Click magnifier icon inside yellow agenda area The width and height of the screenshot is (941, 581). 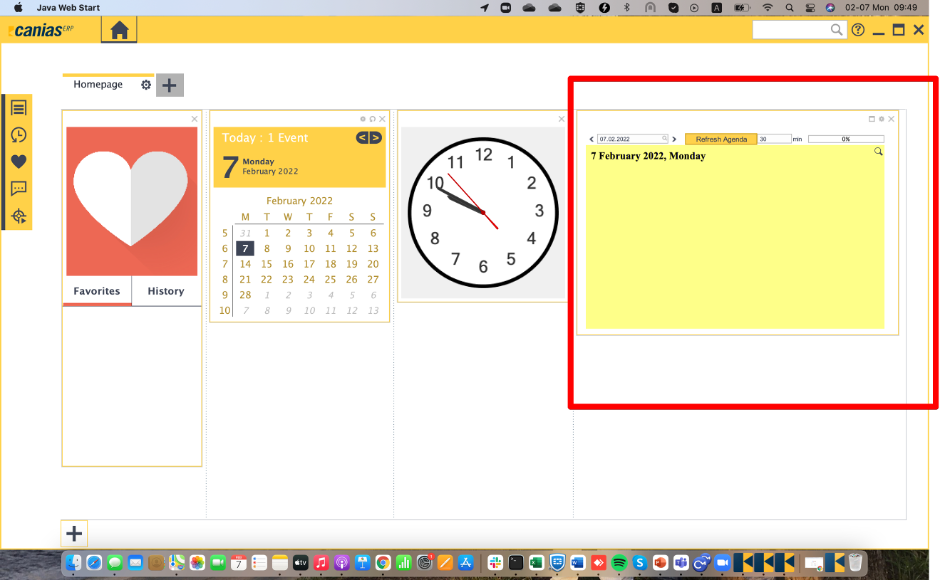click(878, 152)
